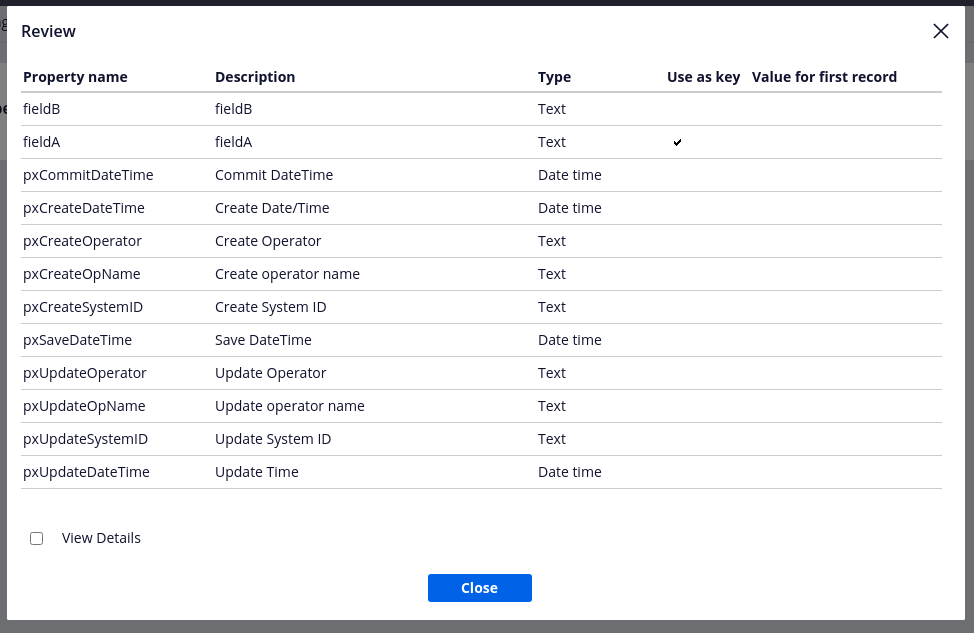Select the pxCreateDateTime property row
Viewport: 974px width, 633px height.
pos(86,207)
